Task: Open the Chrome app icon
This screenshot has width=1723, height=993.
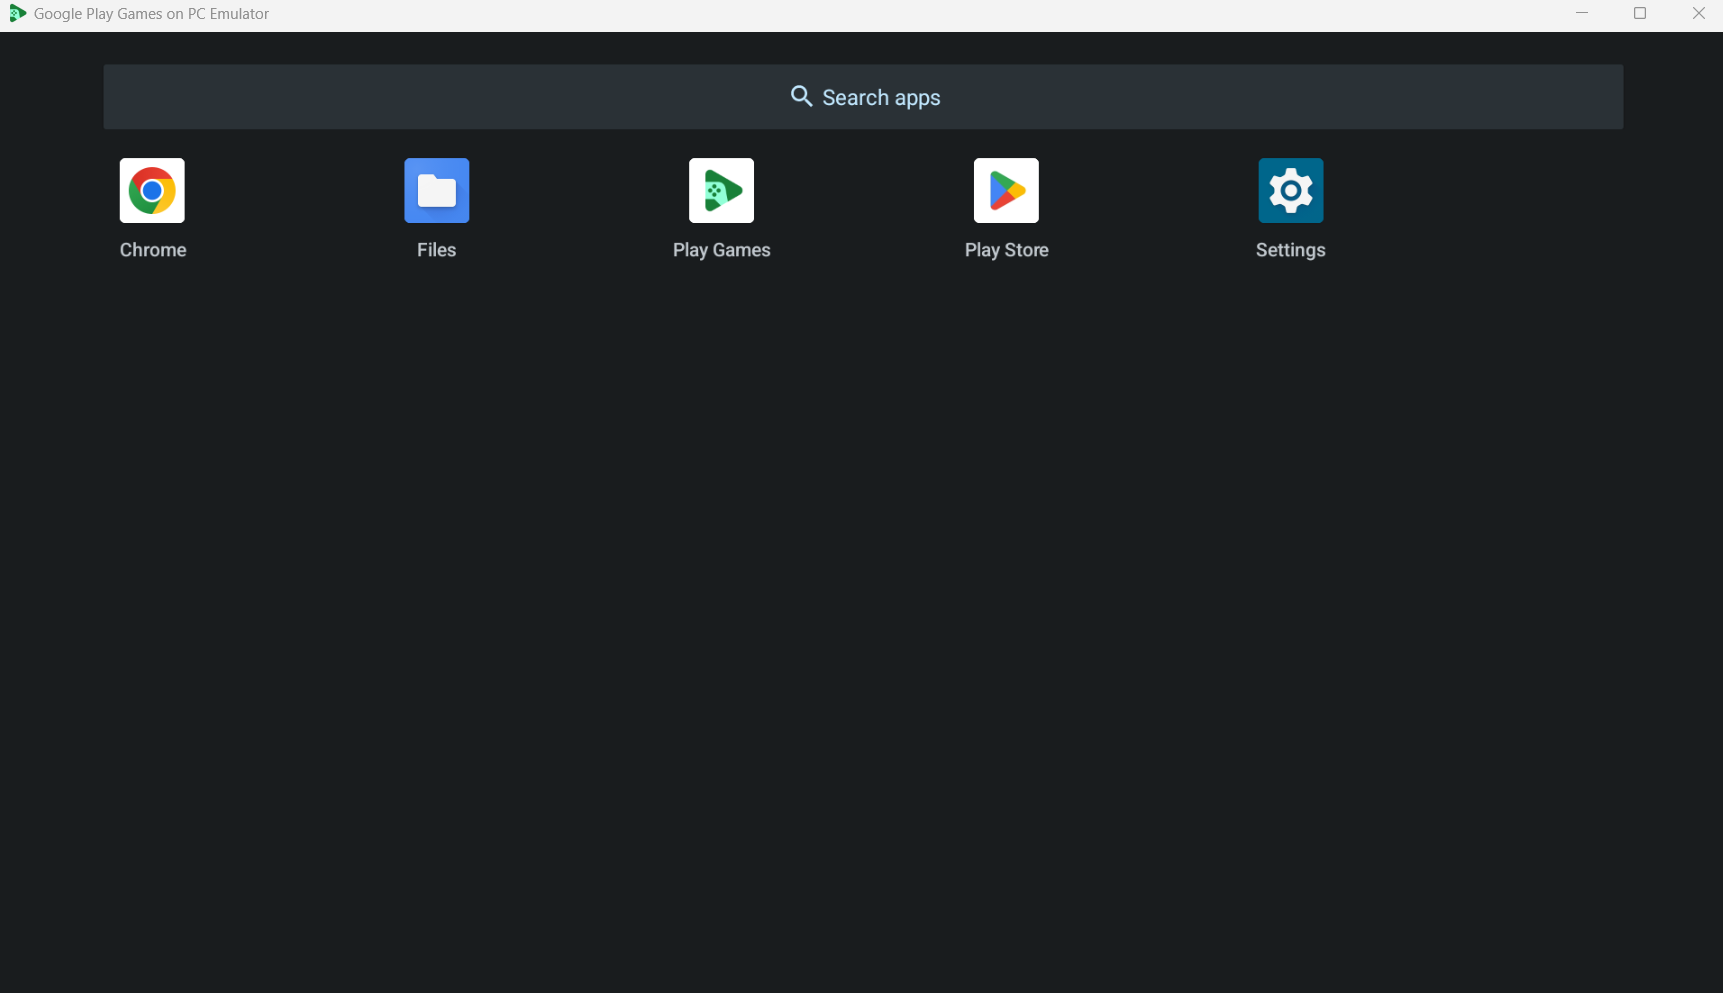Action: (152, 190)
